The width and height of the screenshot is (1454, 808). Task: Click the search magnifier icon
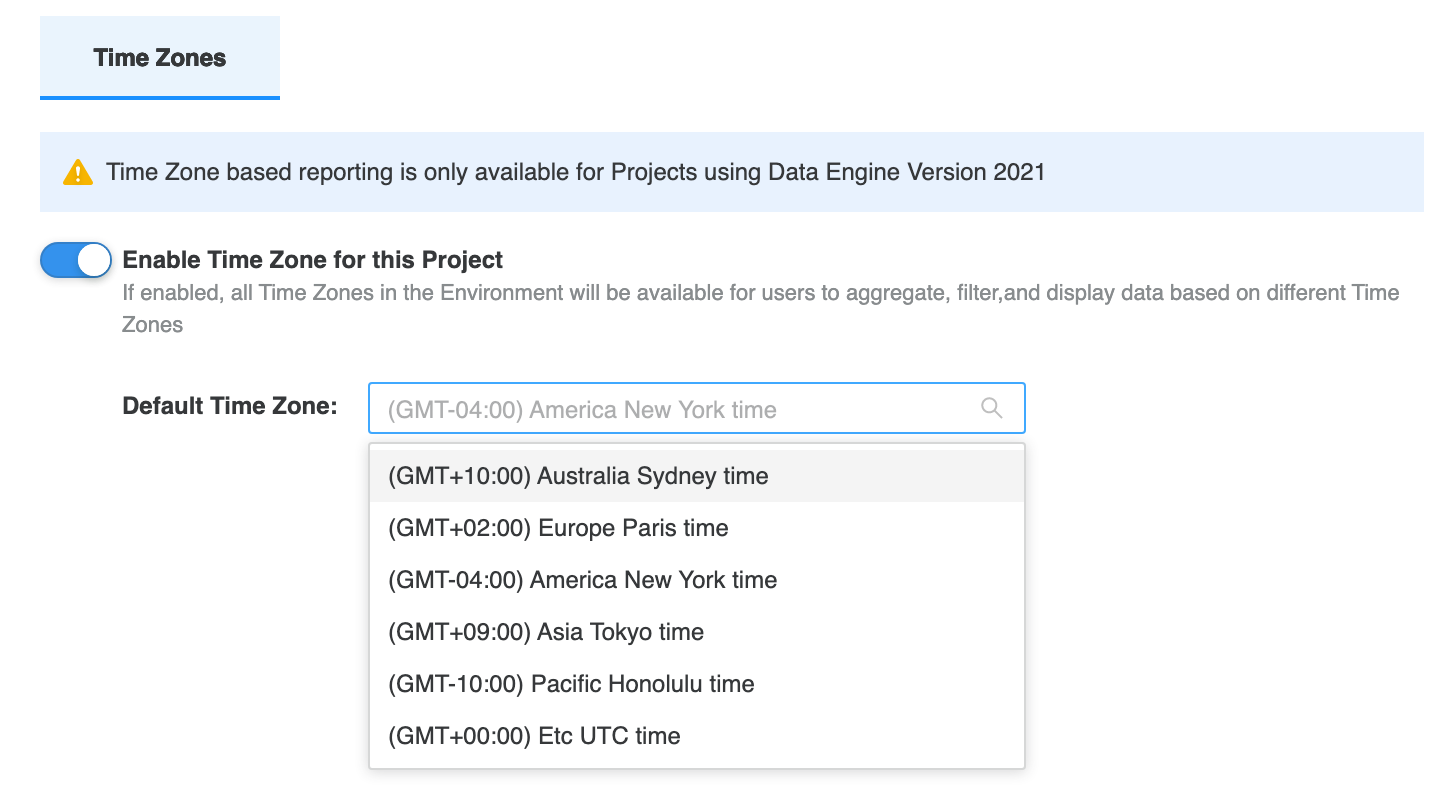(991, 408)
